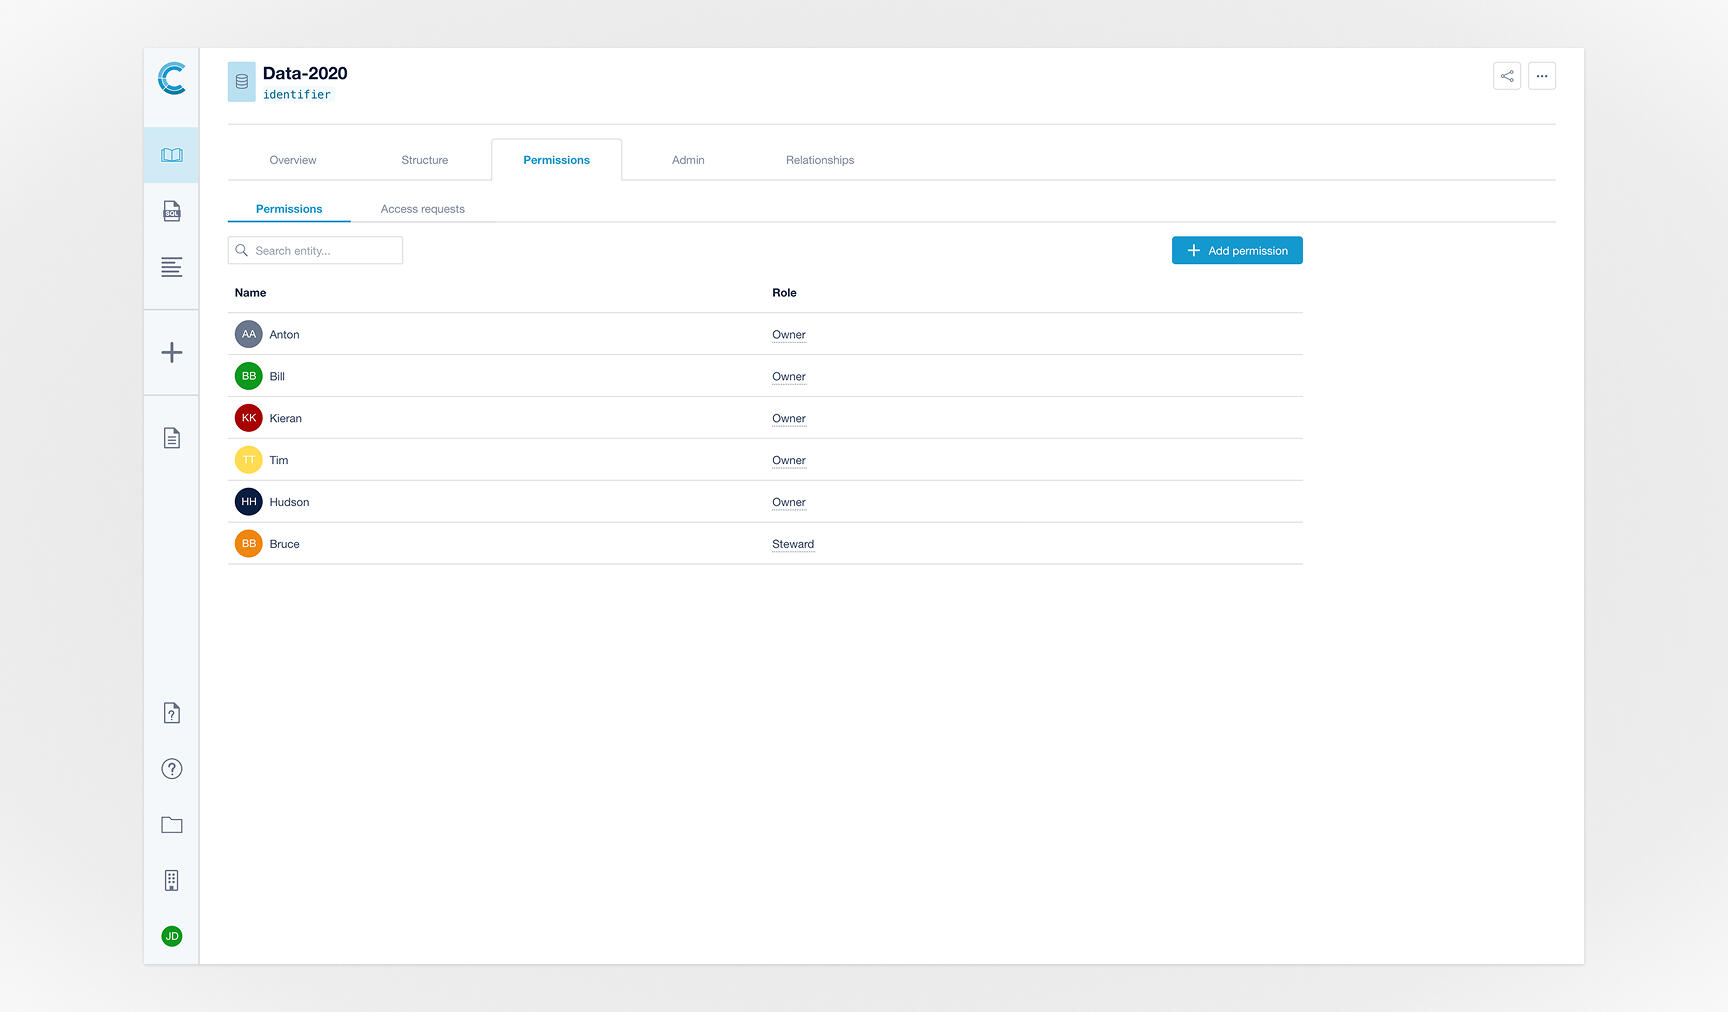This screenshot has height=1012, width=1728.
Task: Click the plus icon to create new item
Action: point(171,353)
